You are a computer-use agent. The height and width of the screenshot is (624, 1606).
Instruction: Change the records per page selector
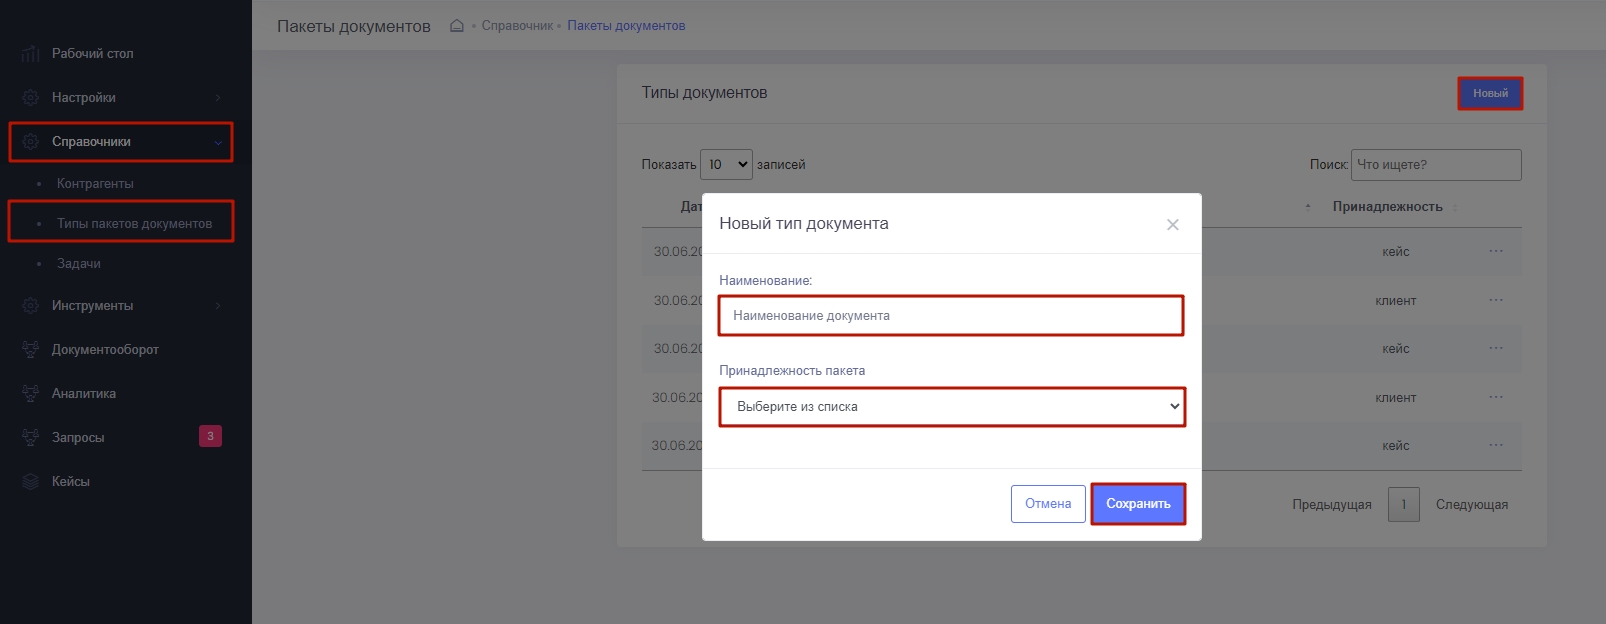(x=726, y=165)
